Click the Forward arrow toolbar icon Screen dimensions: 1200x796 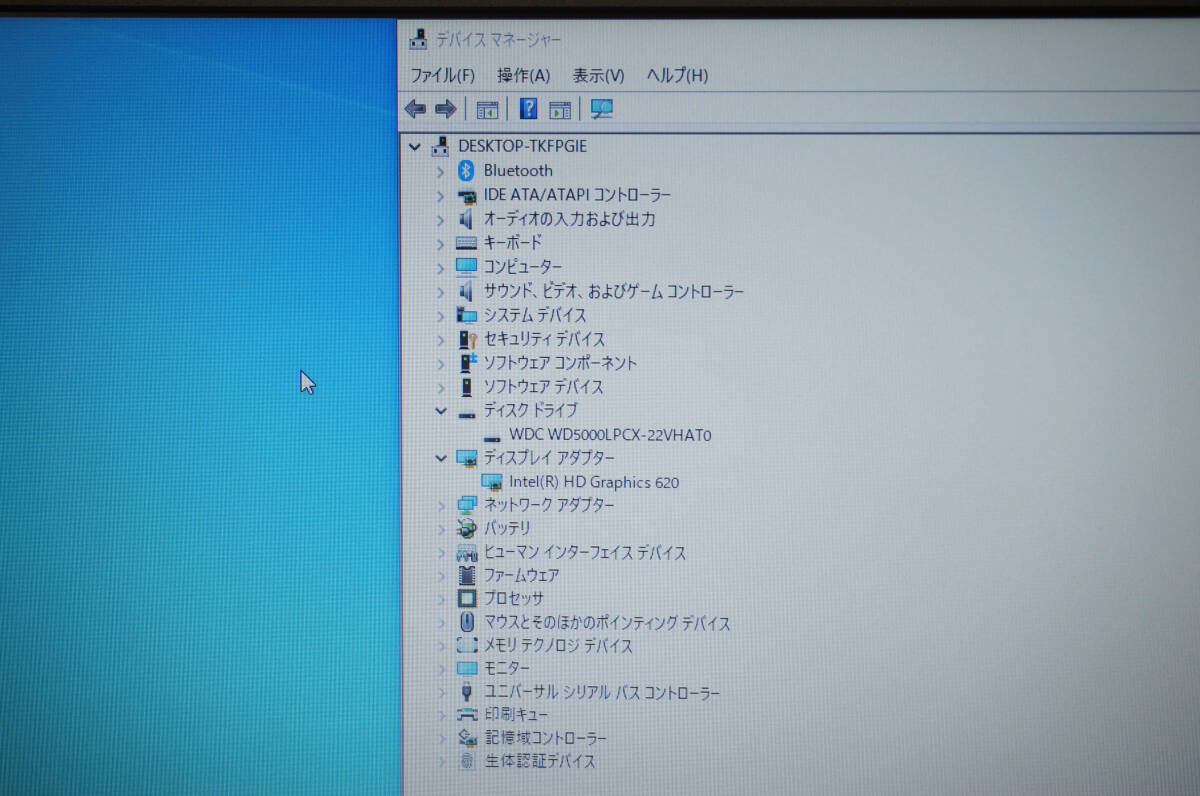tap(446, 109)
